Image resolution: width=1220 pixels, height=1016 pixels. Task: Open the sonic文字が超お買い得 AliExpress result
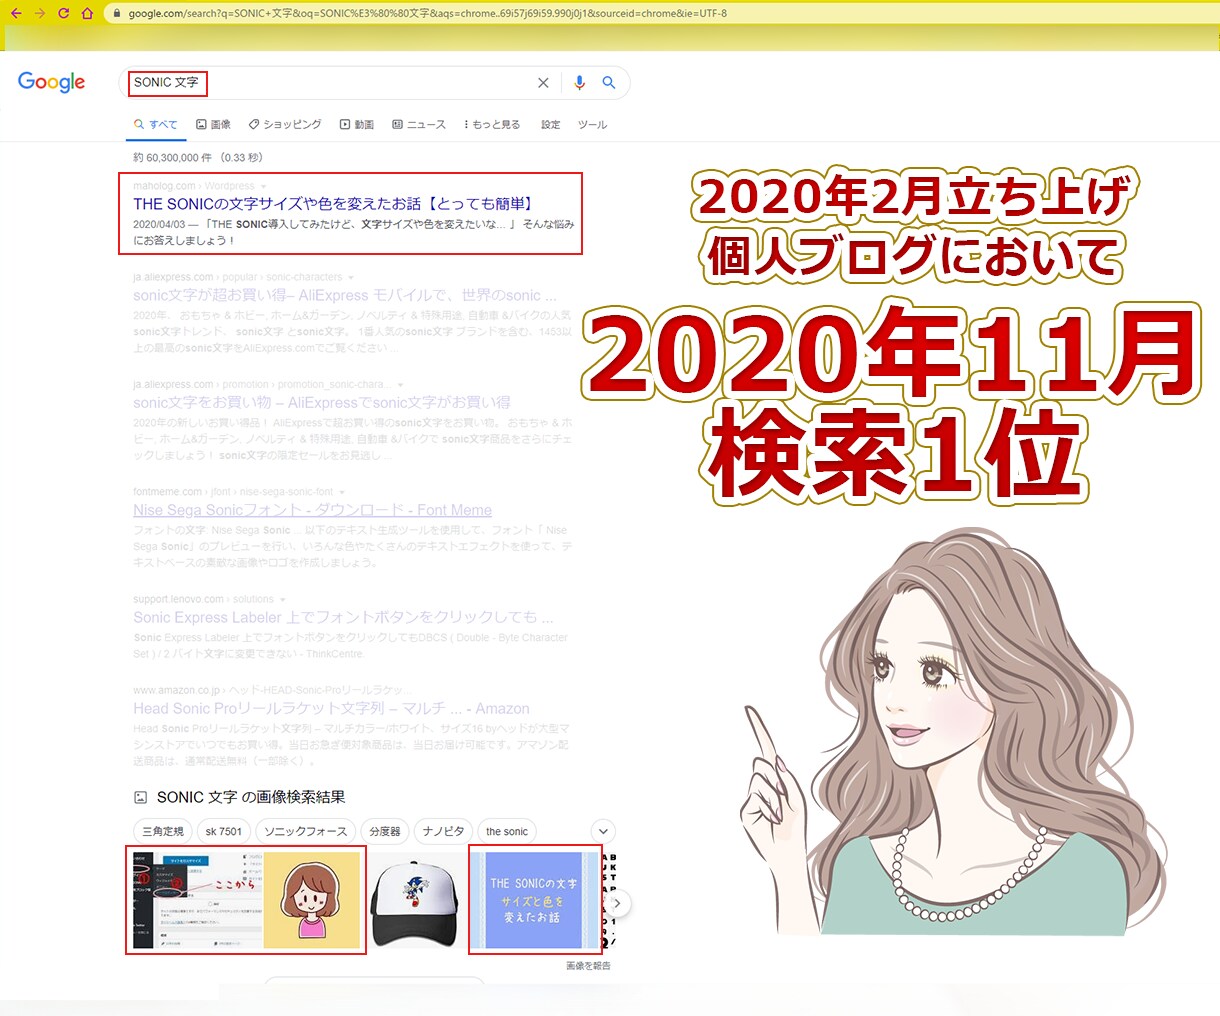pos(345,296)
